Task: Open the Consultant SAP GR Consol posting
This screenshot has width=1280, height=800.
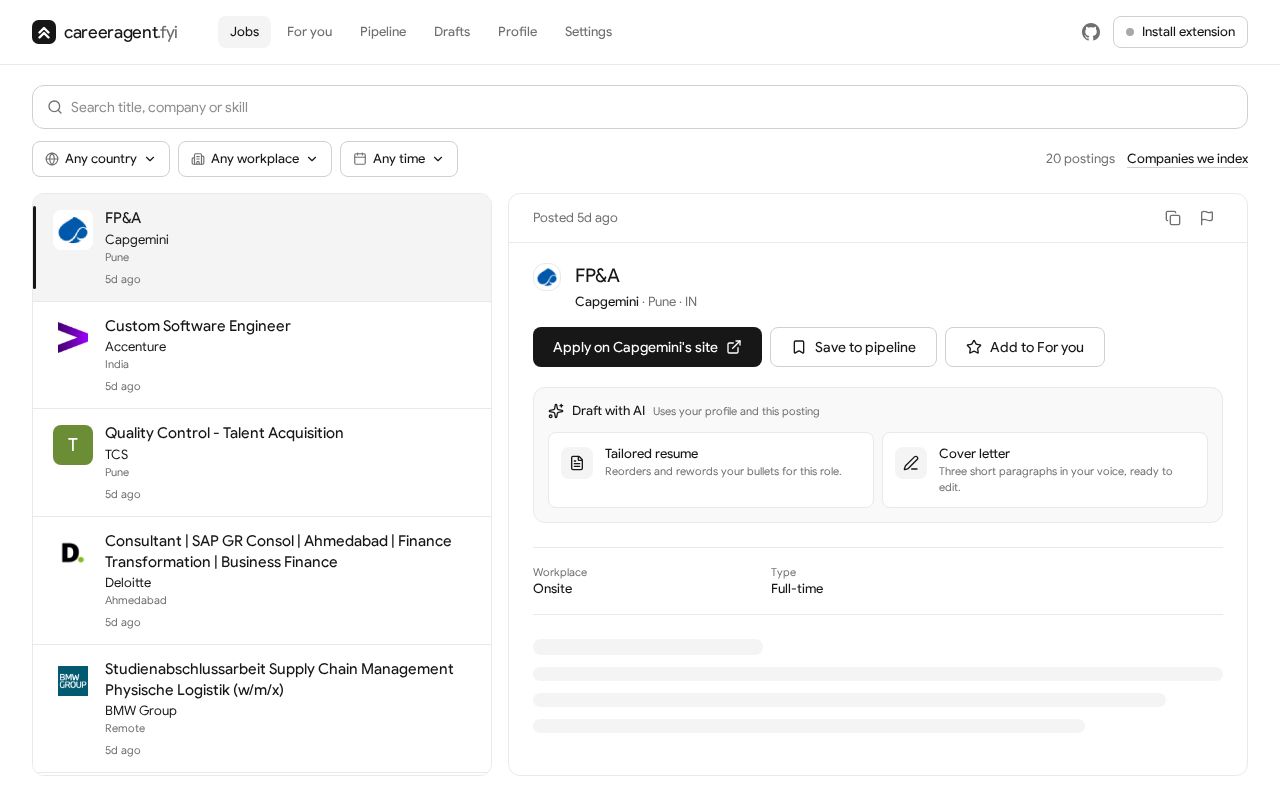Action: [x=262, y=581]
